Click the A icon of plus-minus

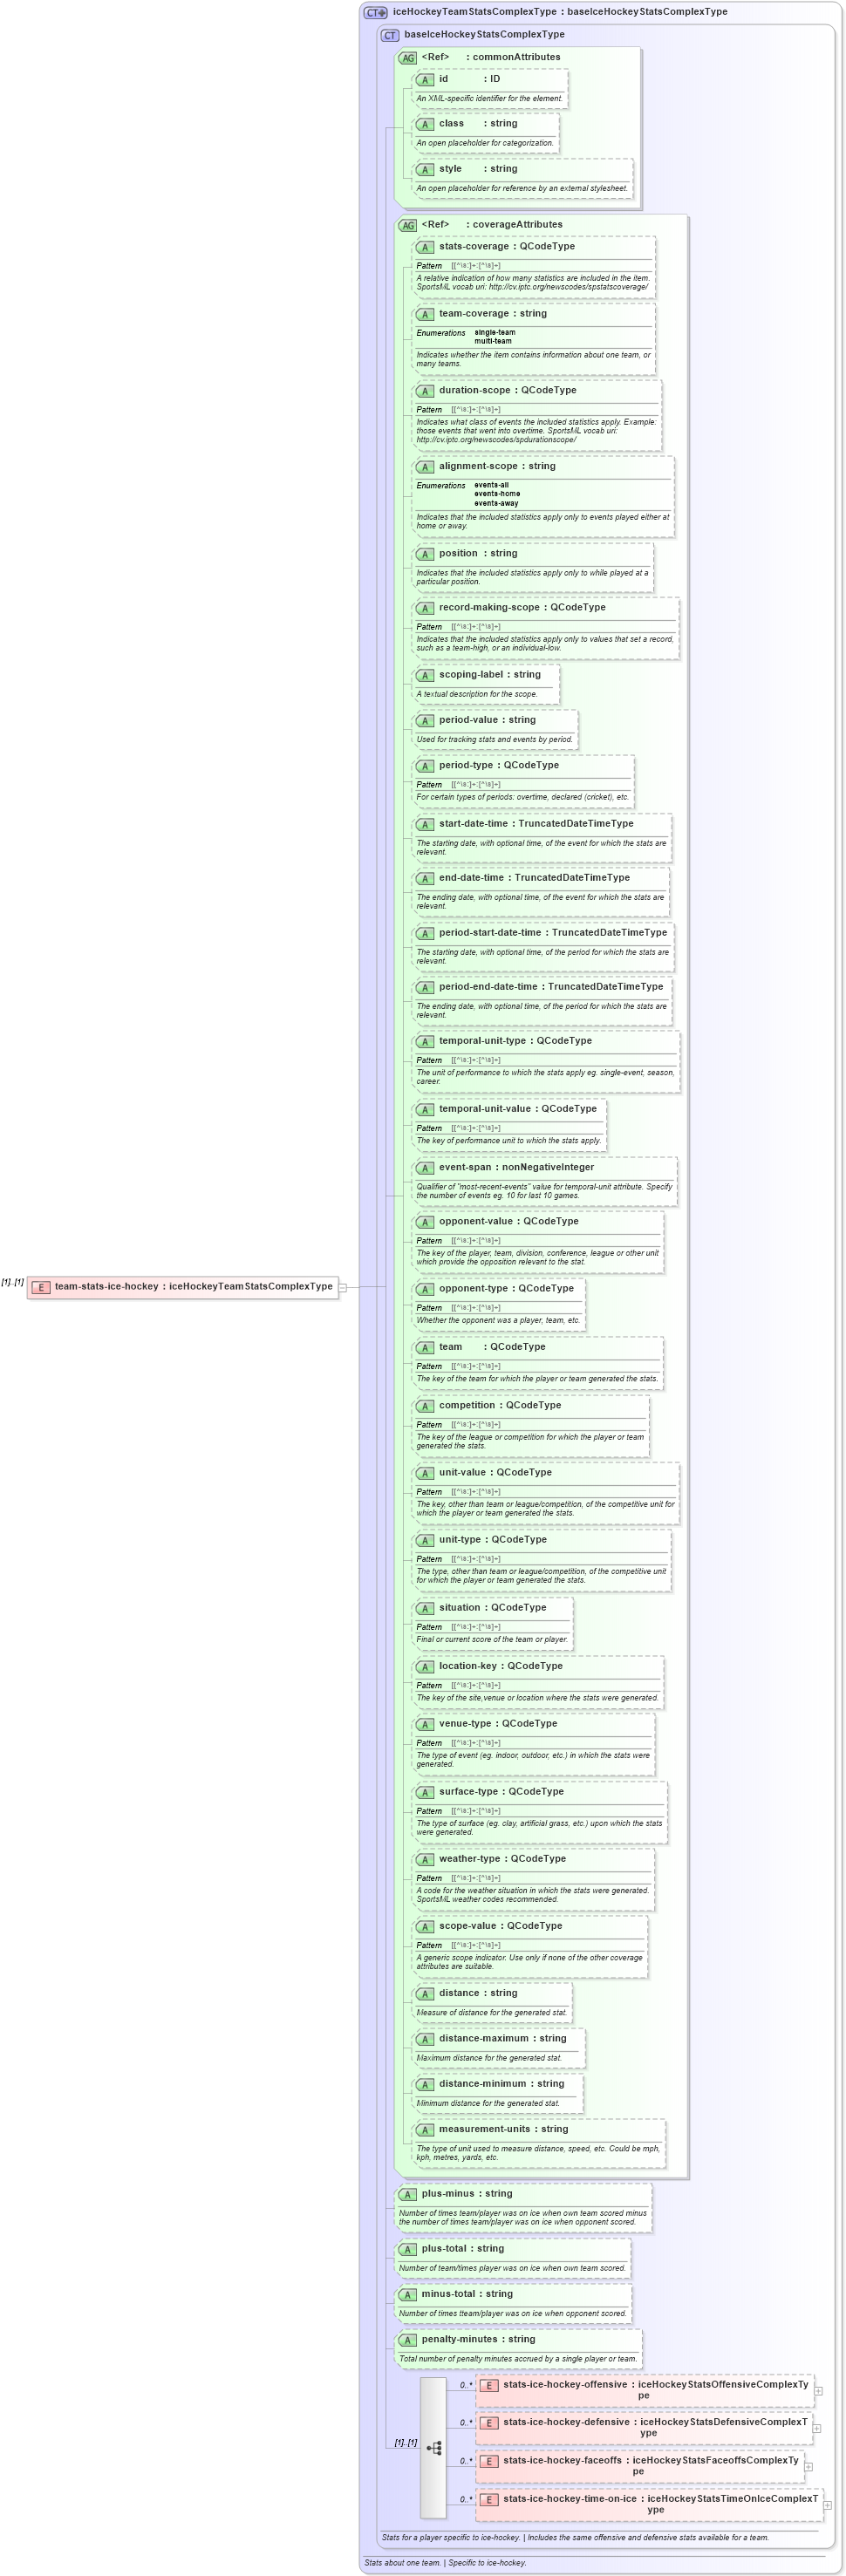click(x=407, y=2194)
